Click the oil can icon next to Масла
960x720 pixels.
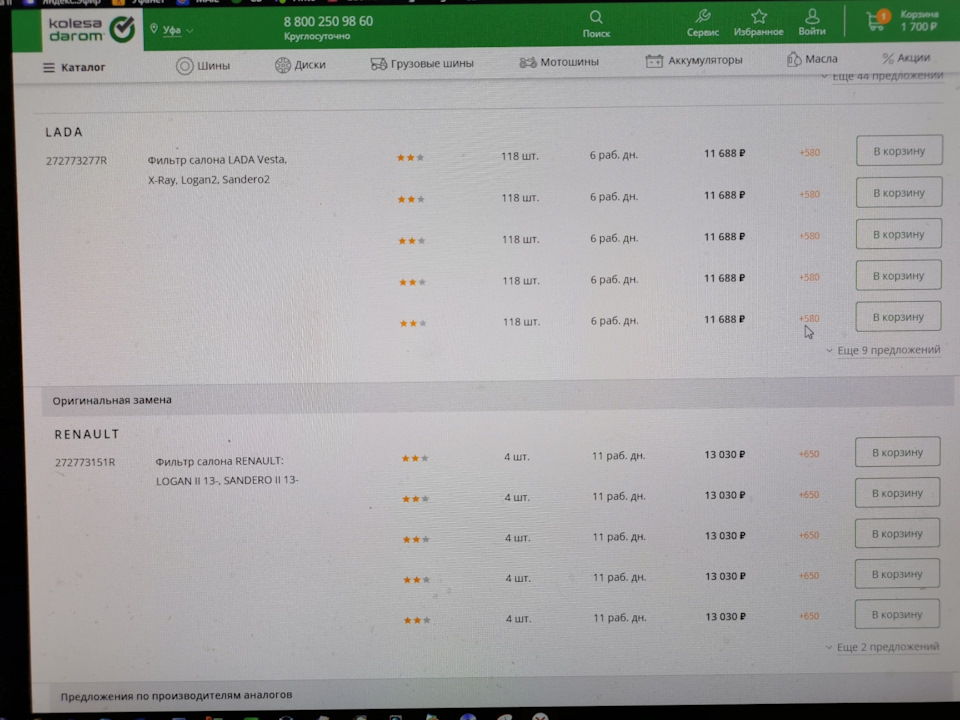tap(793, 59)
